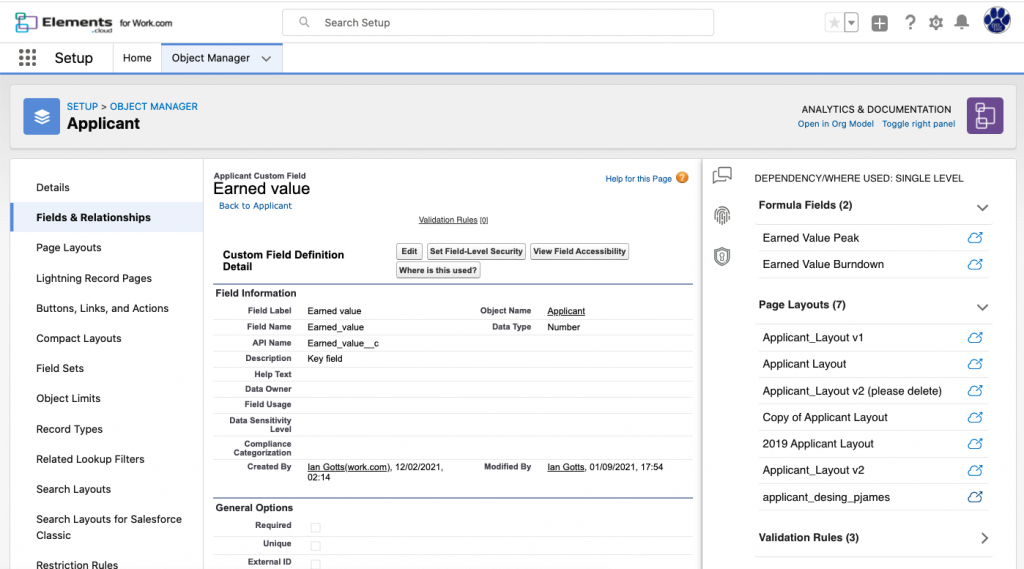The width and height of the screenshot is (1024, 569).
Task: Click the Back to Applicant link
Action: point(255,206)
